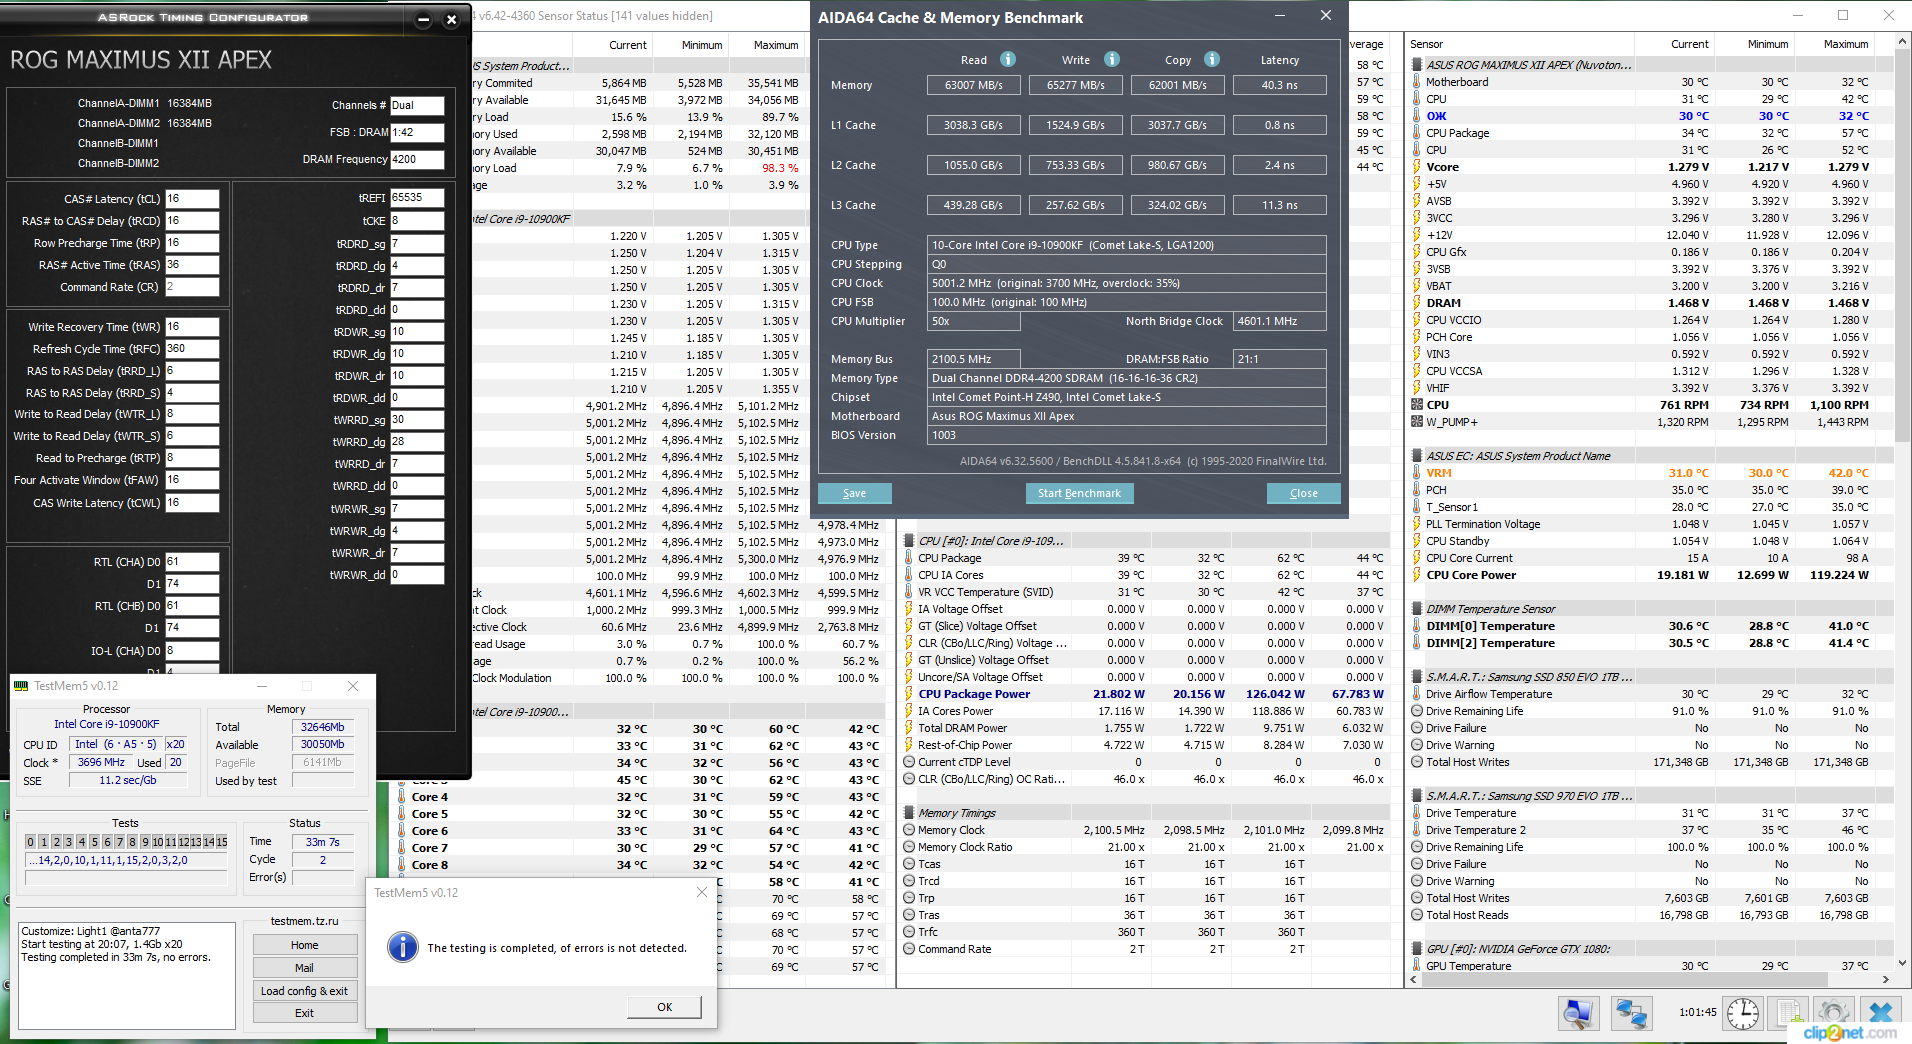Click the TestMem5 log text area
The image size is (1912, 1044).
127,976
